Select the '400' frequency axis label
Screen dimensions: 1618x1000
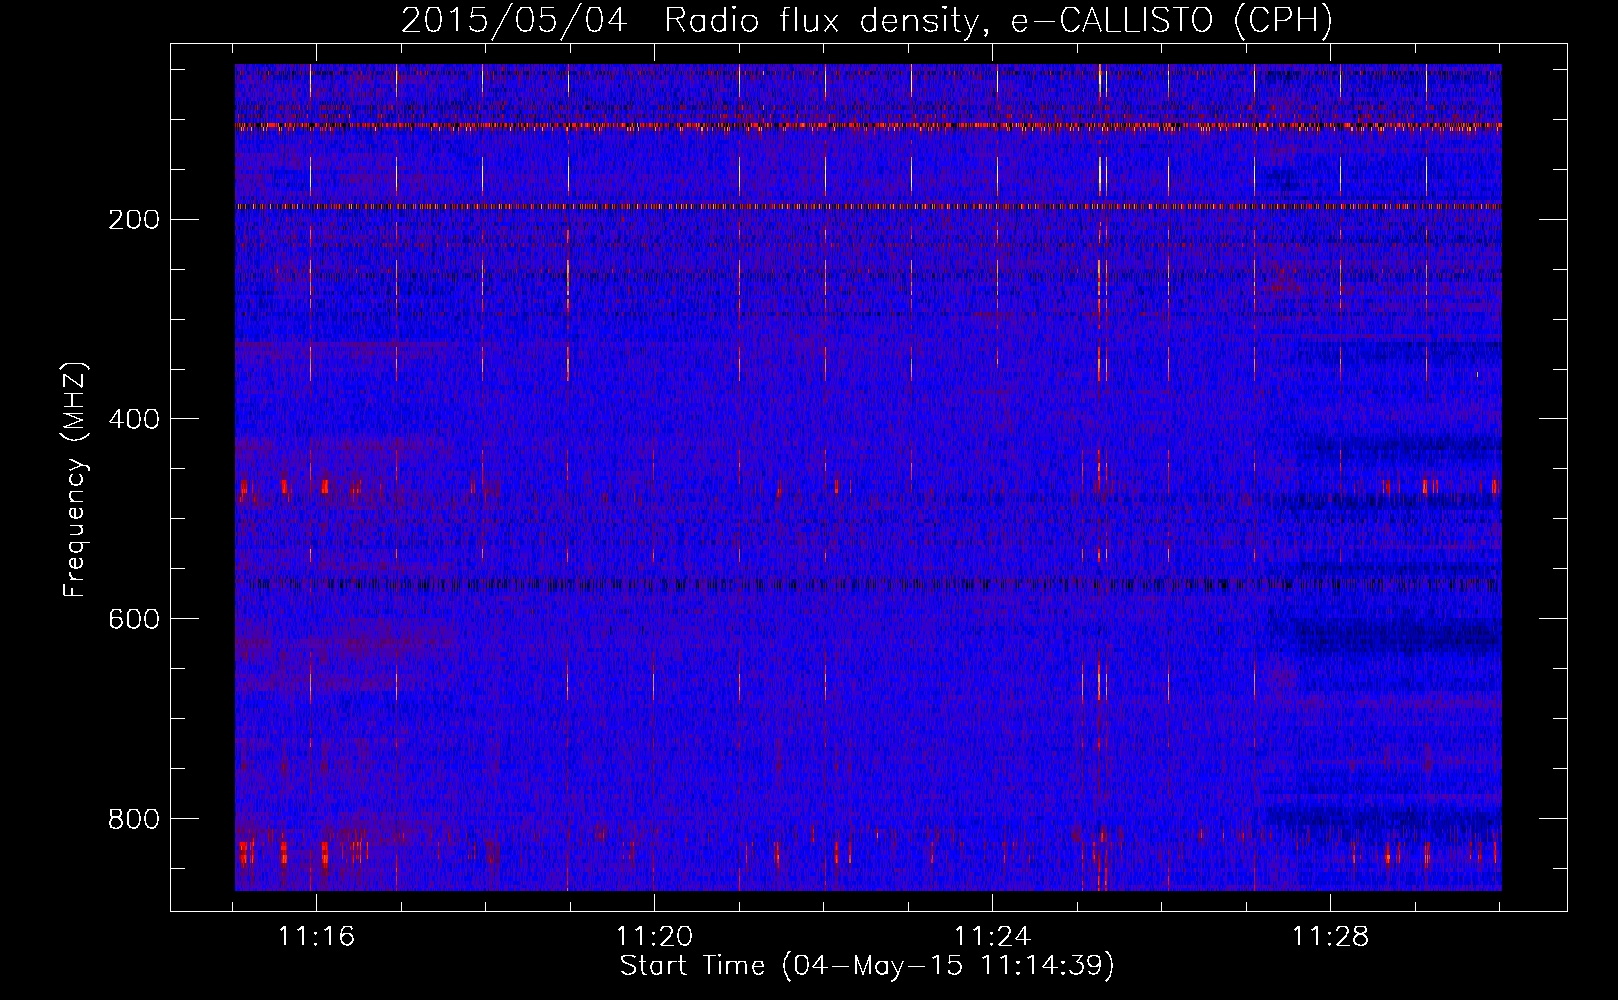134,419
